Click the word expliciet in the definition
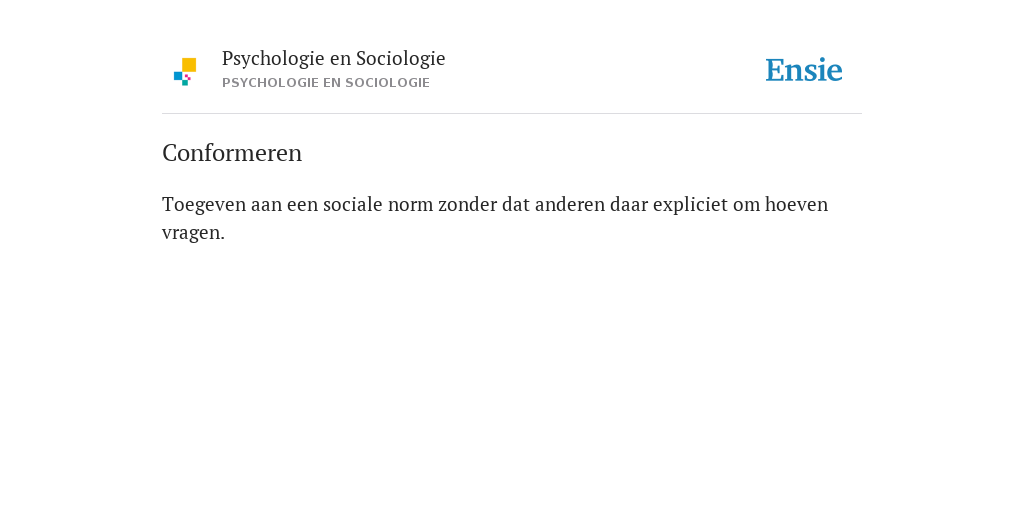This screenshot has width=1024, height=512. (690, 205)
